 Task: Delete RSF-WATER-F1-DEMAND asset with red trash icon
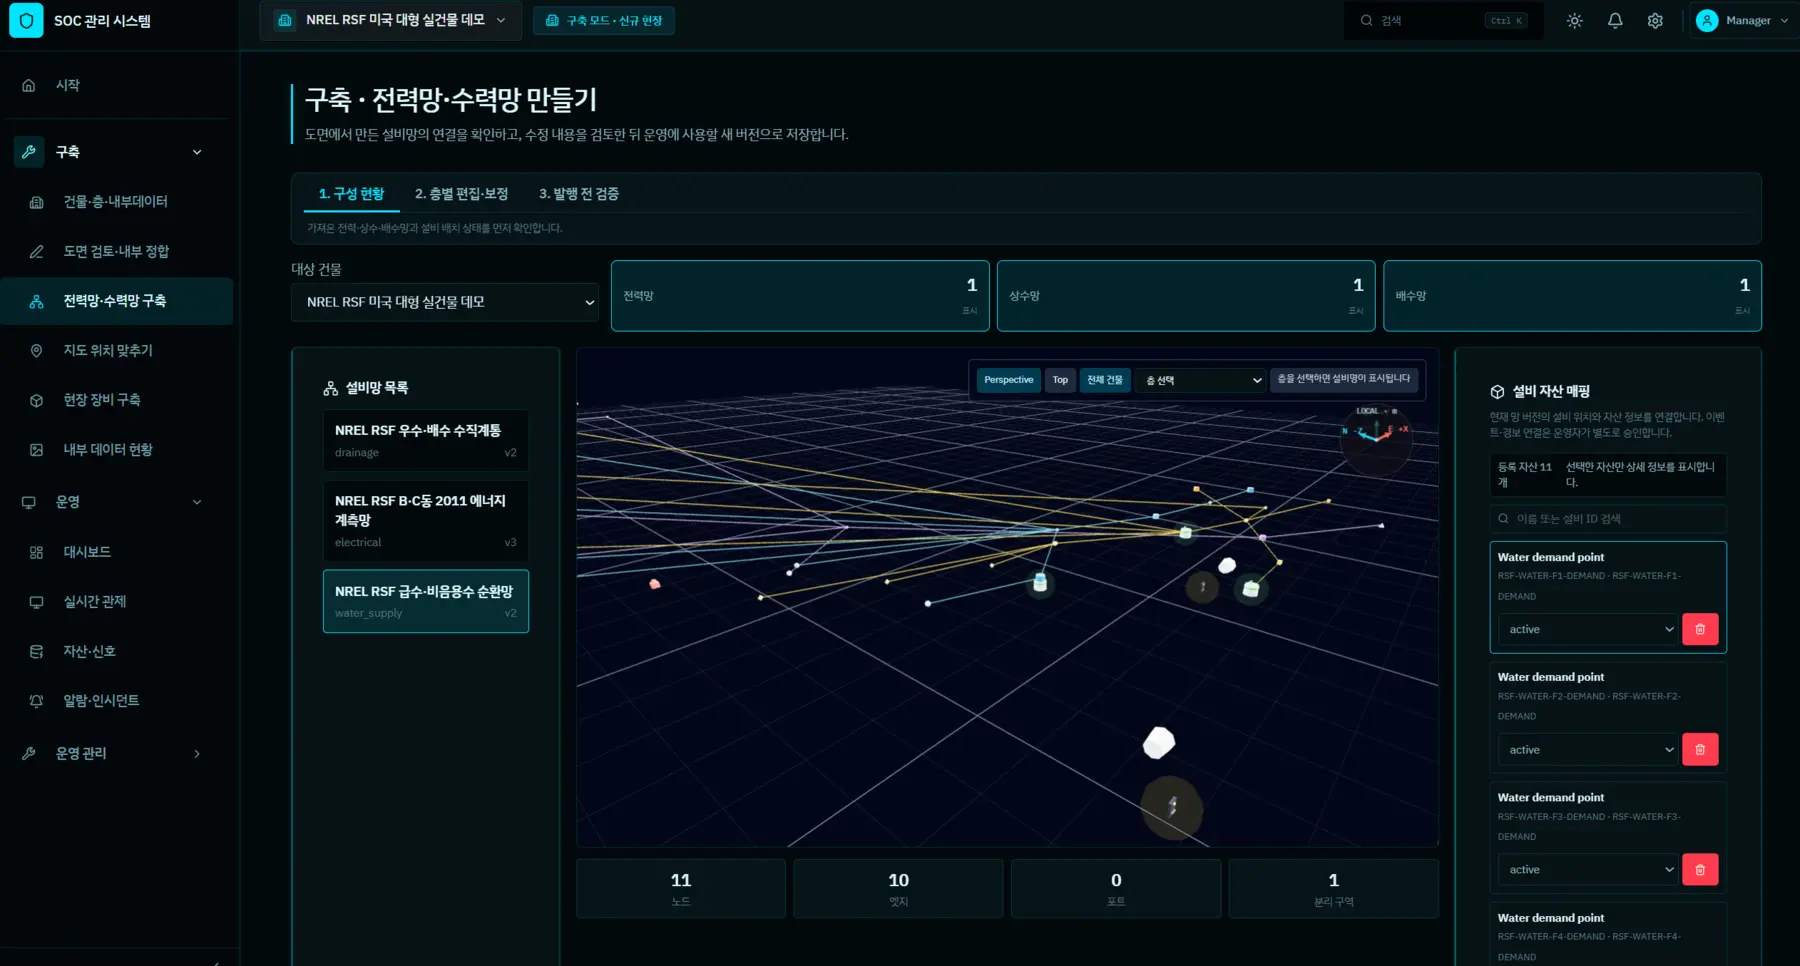(1700, 630)
